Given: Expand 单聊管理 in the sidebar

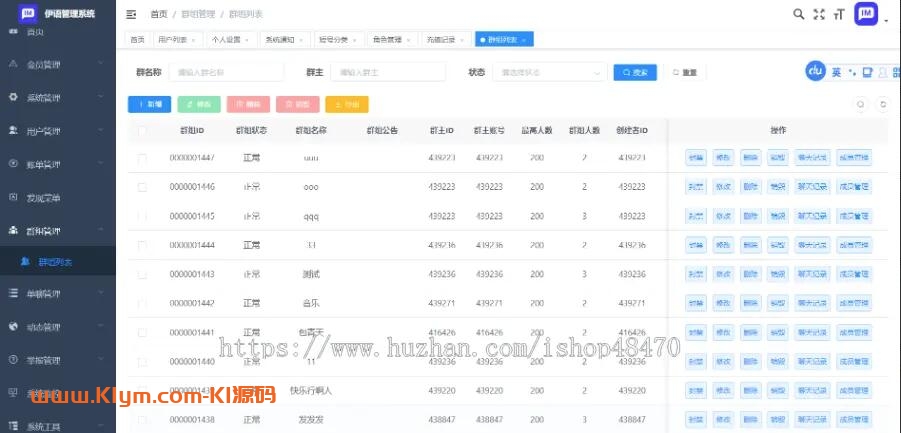Looking at the screenshot, I should [57, 293].
